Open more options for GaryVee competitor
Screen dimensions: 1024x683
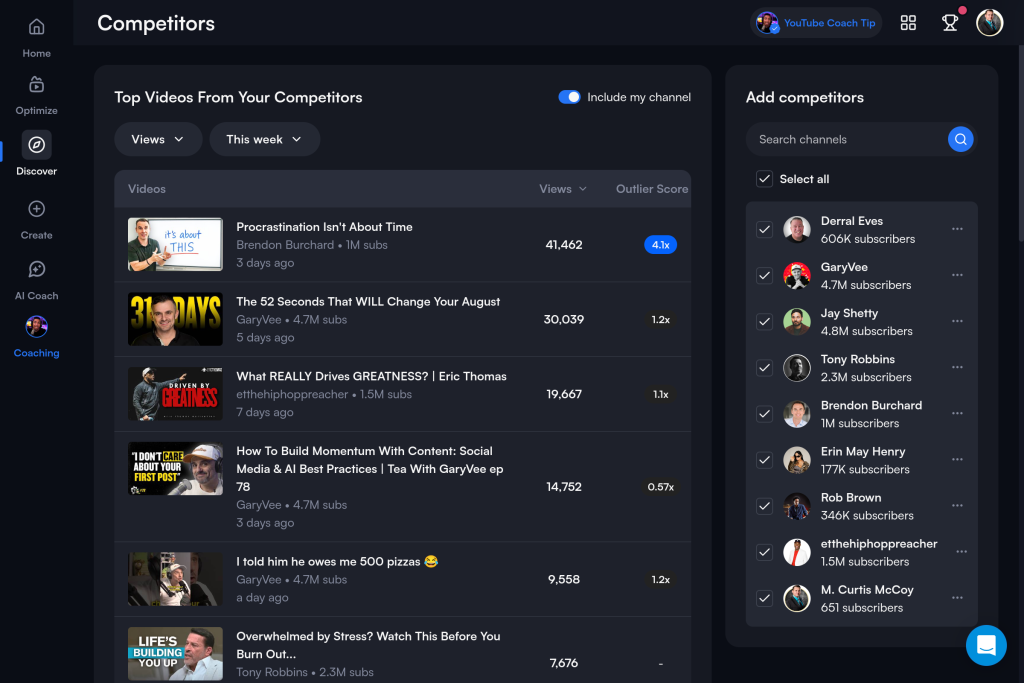[x=957, y=275]
